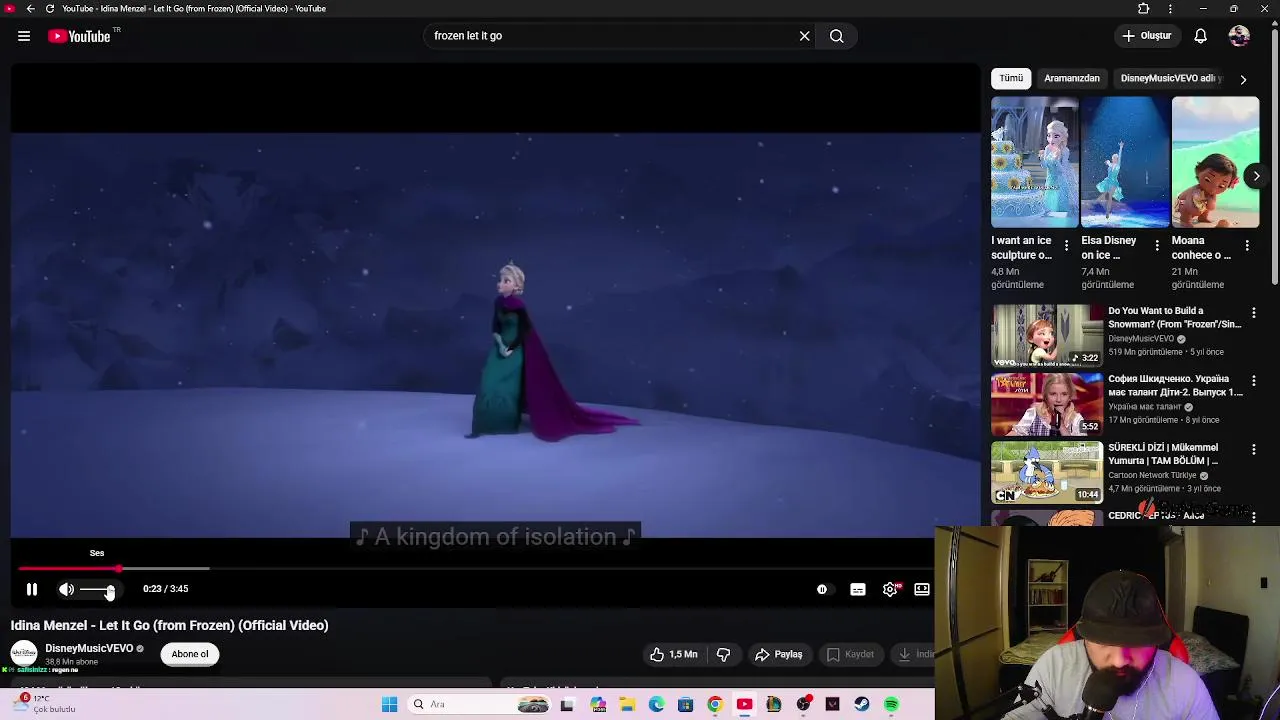
Task: Click the search box with 'frozen let it go'
Action: pyautogui.click(x=610, y=36)
